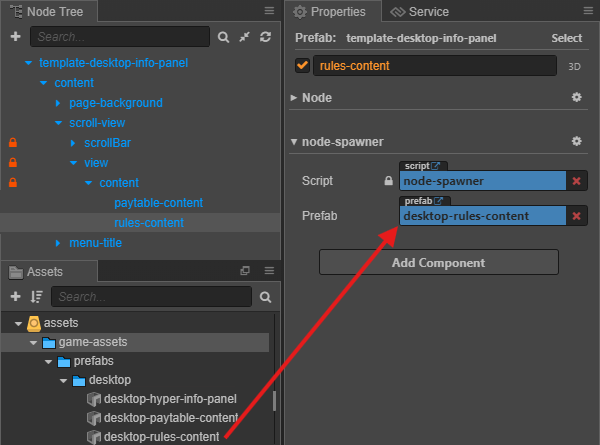Open the Properties panel hamburger menu
This screenshot has width=600, height=445.
click(x=588, y=11)
